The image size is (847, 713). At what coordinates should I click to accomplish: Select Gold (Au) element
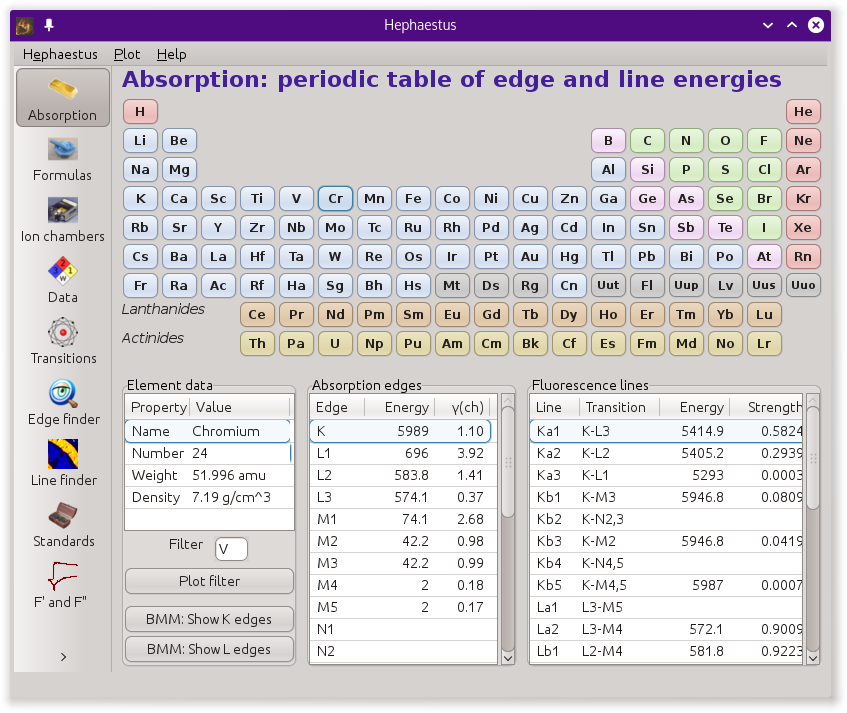530,257
